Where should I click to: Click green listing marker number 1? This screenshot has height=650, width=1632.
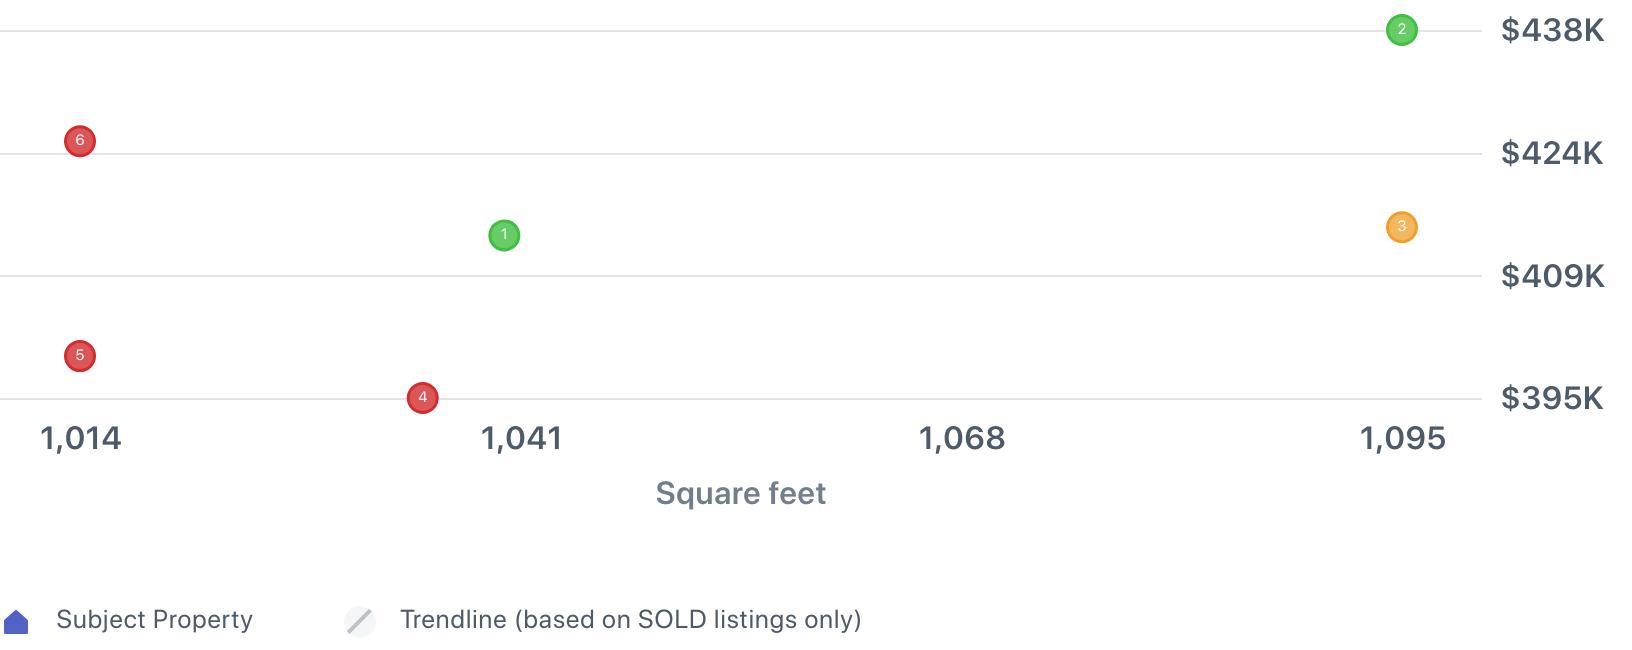504,236
